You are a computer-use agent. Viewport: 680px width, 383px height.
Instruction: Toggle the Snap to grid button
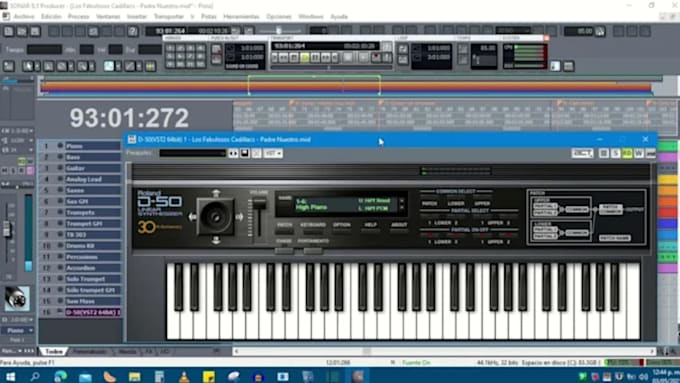coord(108,66)
